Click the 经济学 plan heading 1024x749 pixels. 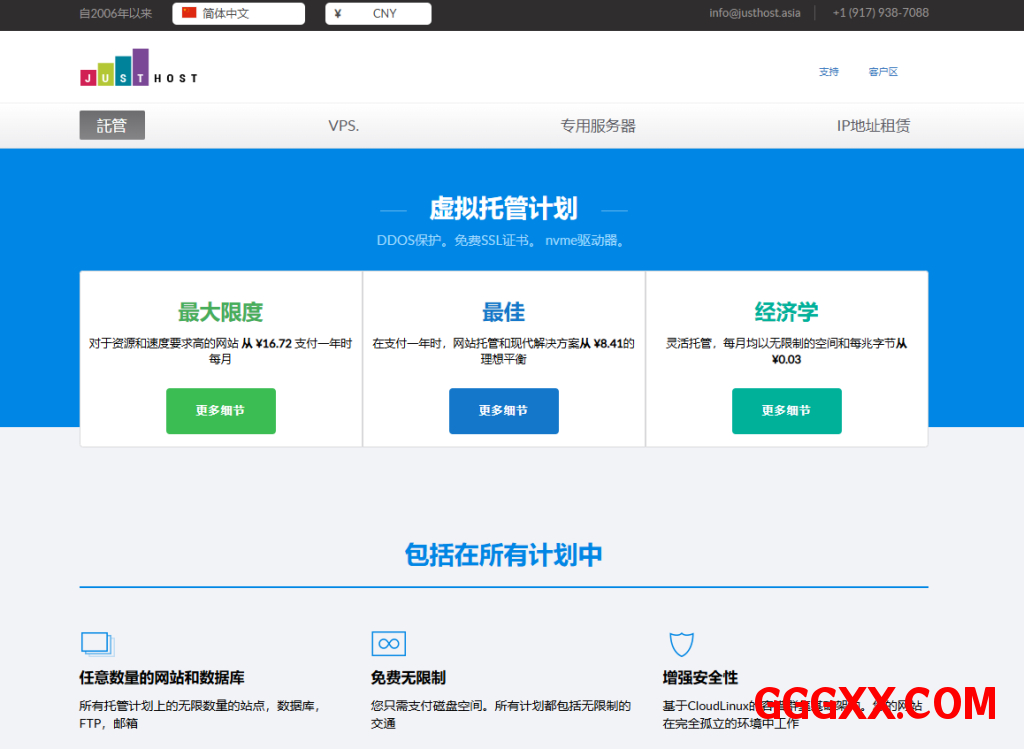[x=786, y=312]
